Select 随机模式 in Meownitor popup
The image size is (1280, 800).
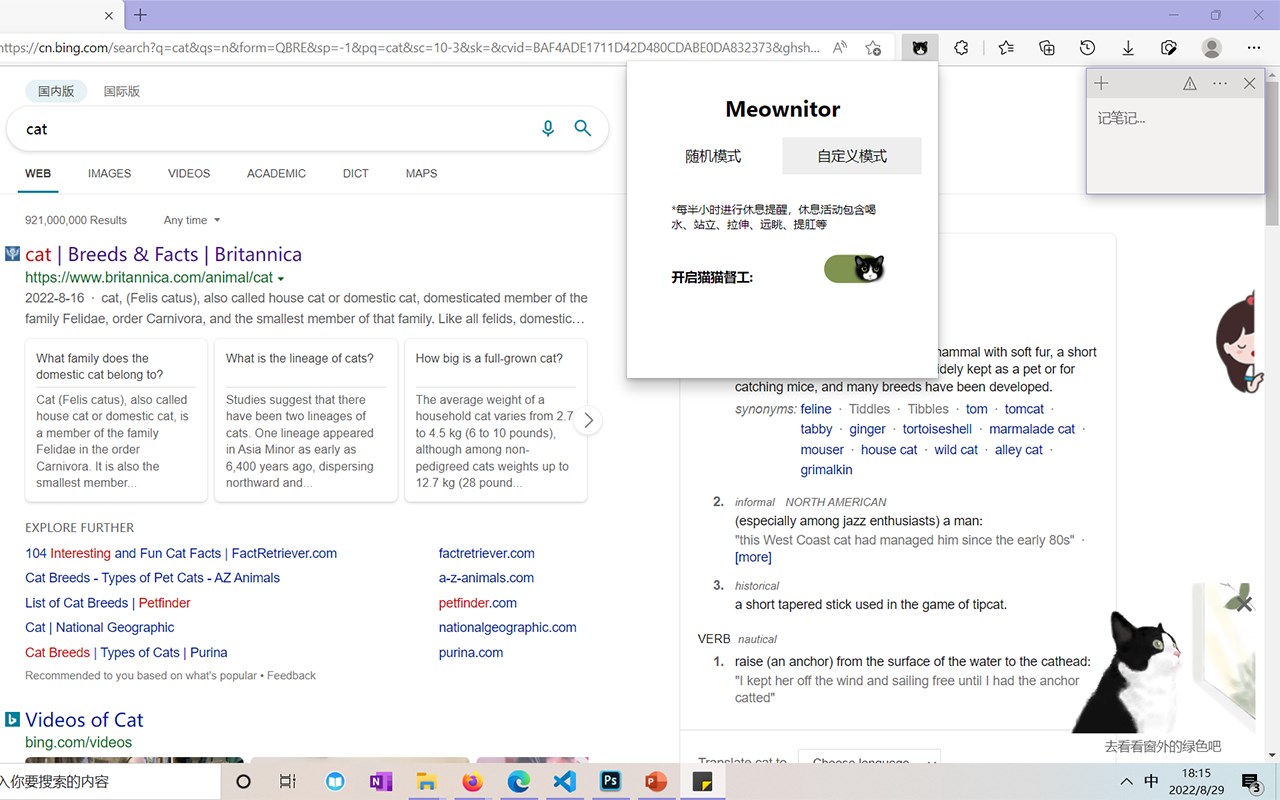click(x=713, y=156)
